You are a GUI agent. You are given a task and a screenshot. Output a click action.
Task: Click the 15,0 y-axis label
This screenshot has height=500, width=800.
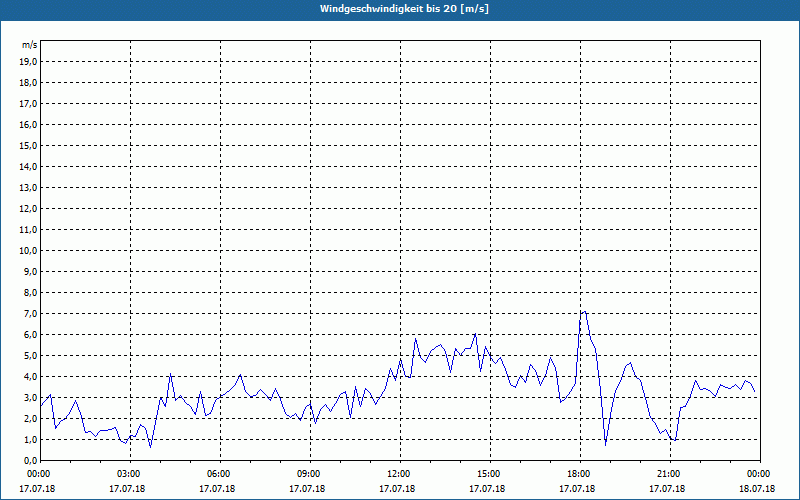tap(28, 145)
